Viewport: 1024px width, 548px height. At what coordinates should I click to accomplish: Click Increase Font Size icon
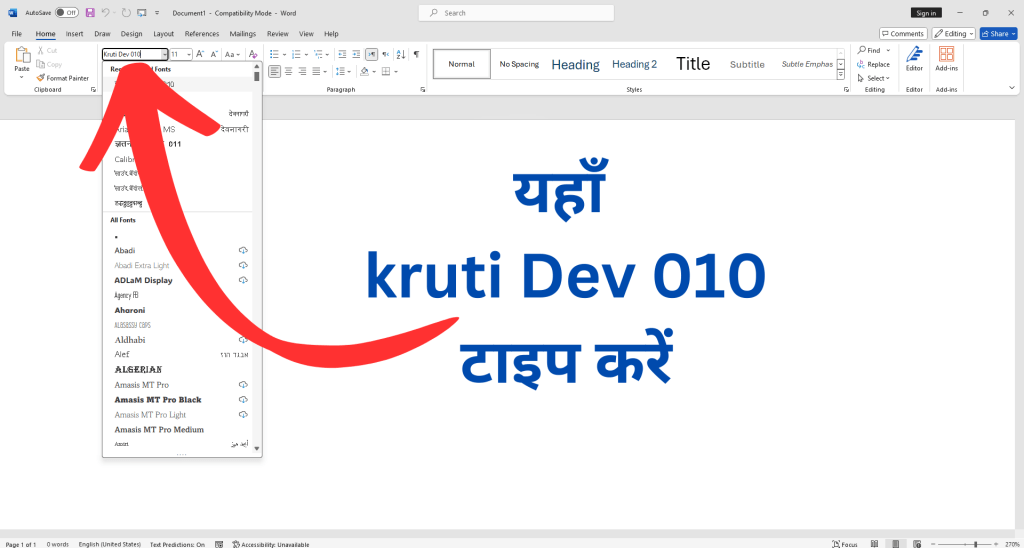200,54
